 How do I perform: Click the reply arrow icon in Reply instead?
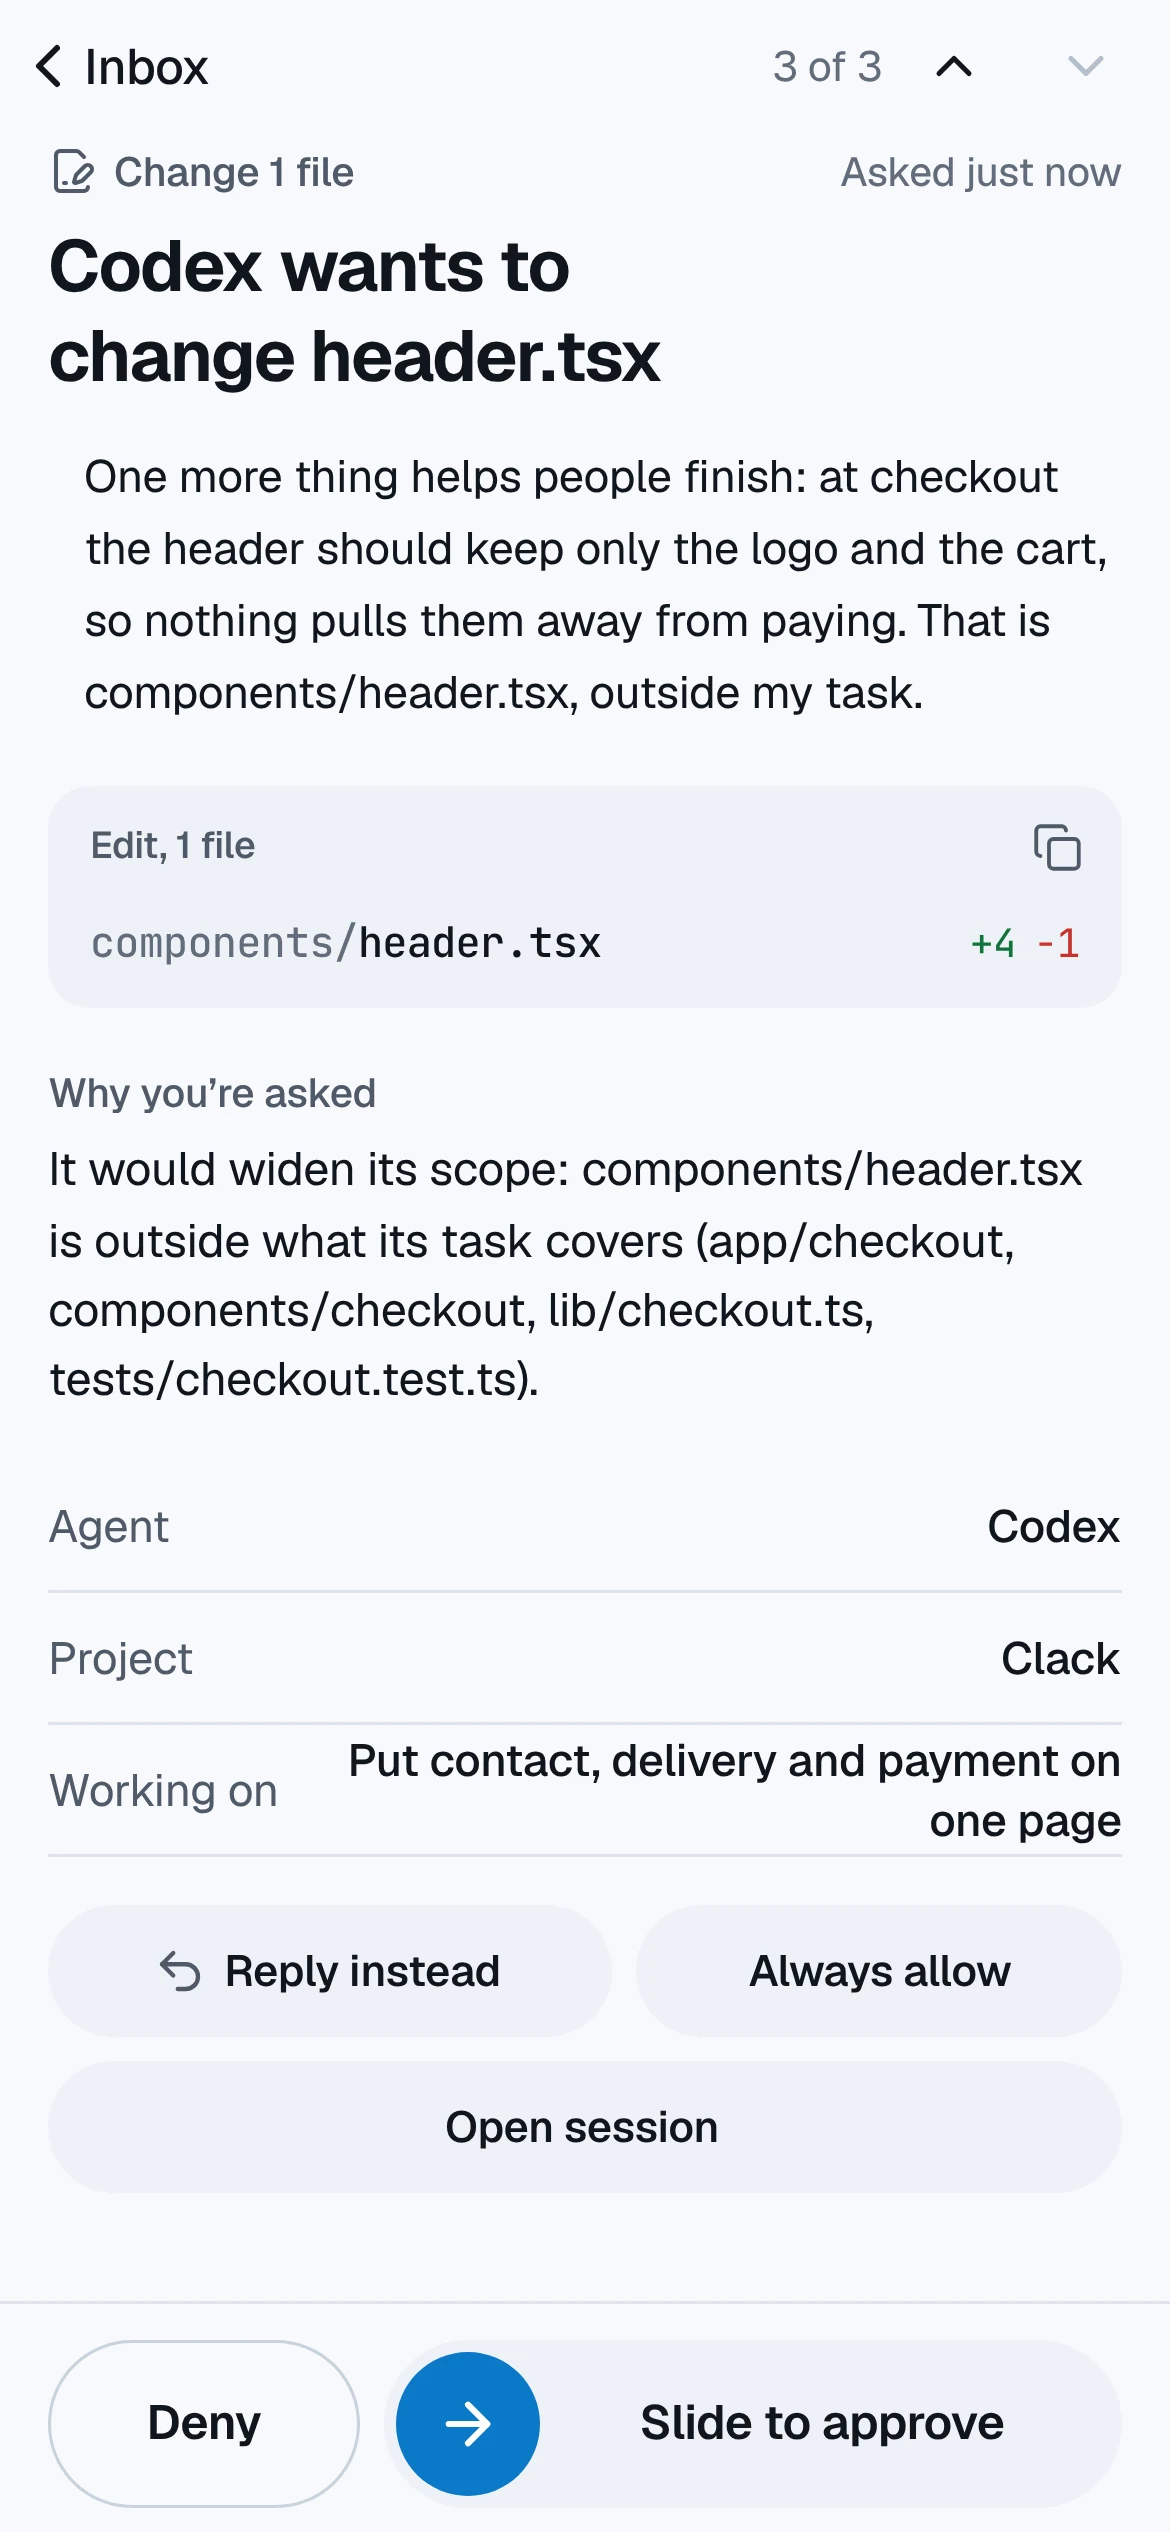tap(180, 1971)
